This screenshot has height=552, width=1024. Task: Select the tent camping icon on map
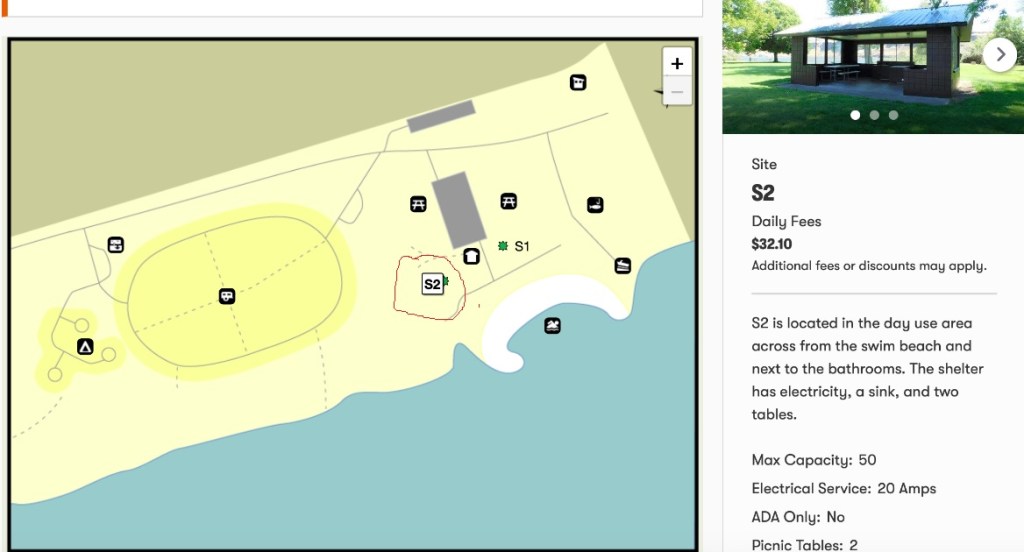[x=85, y=347]
